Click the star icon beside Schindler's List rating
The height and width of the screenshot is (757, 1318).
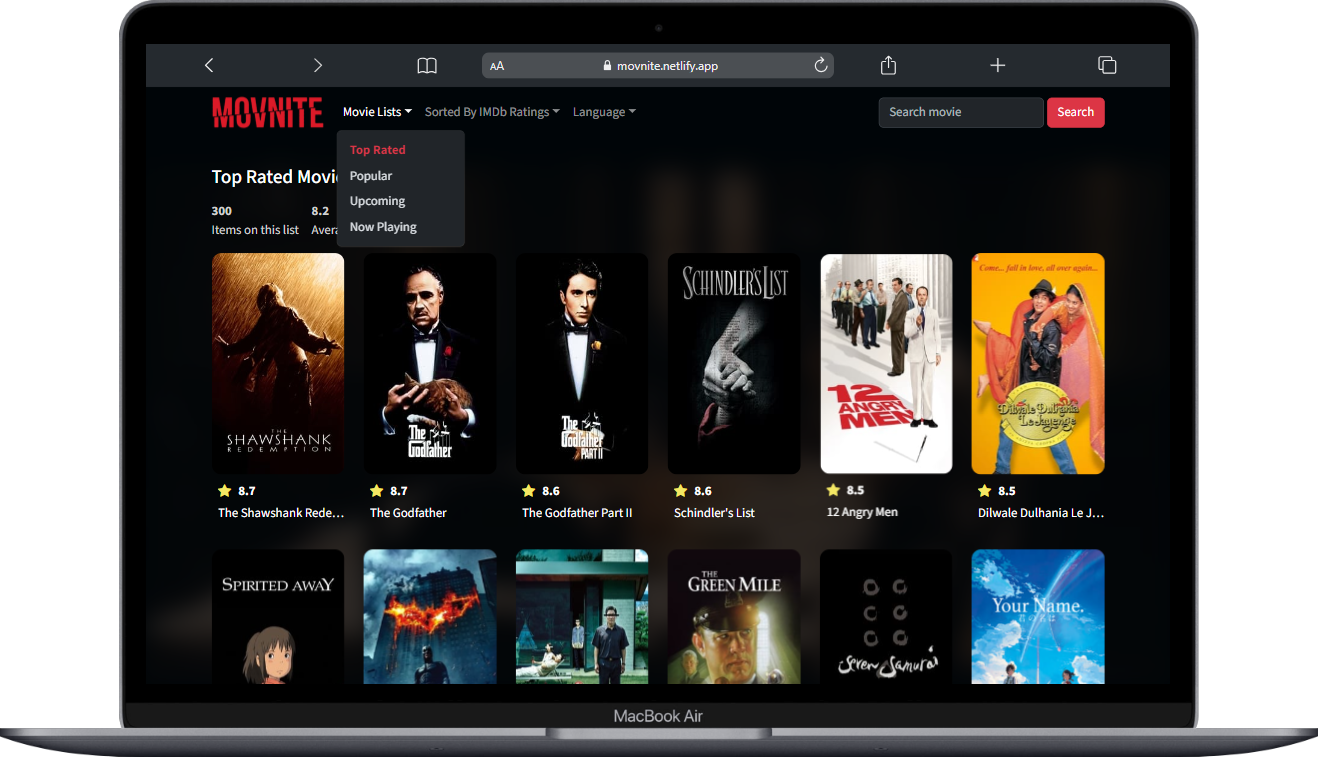(681, 491)
